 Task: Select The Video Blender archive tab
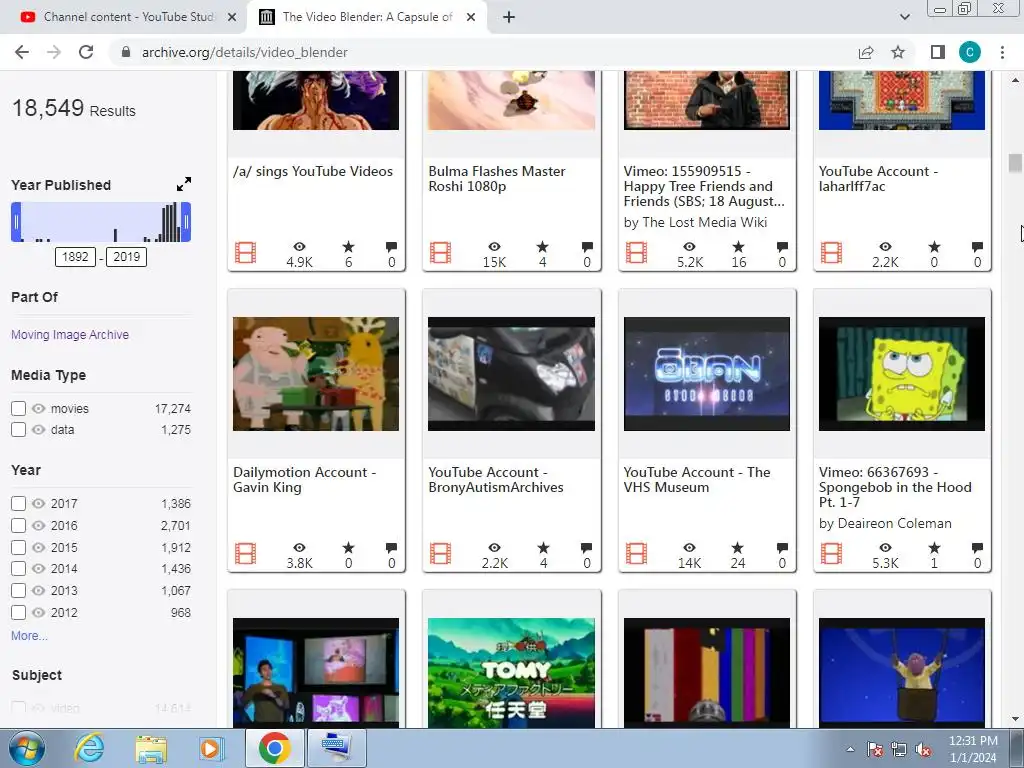click(366, 17)
